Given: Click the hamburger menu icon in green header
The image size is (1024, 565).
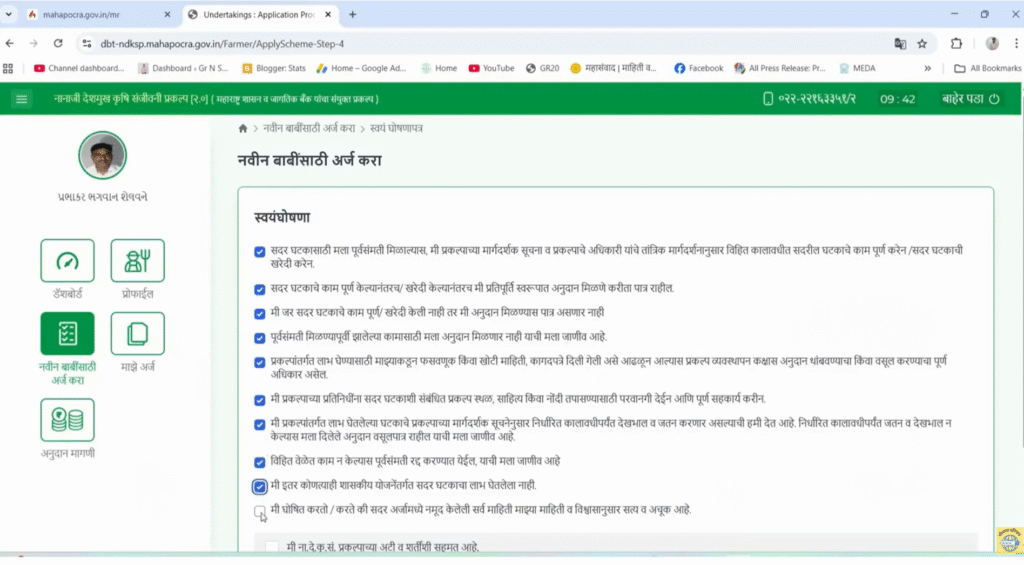Looking at the screenshot, I should pyautogui.click(x=22, y=99).
